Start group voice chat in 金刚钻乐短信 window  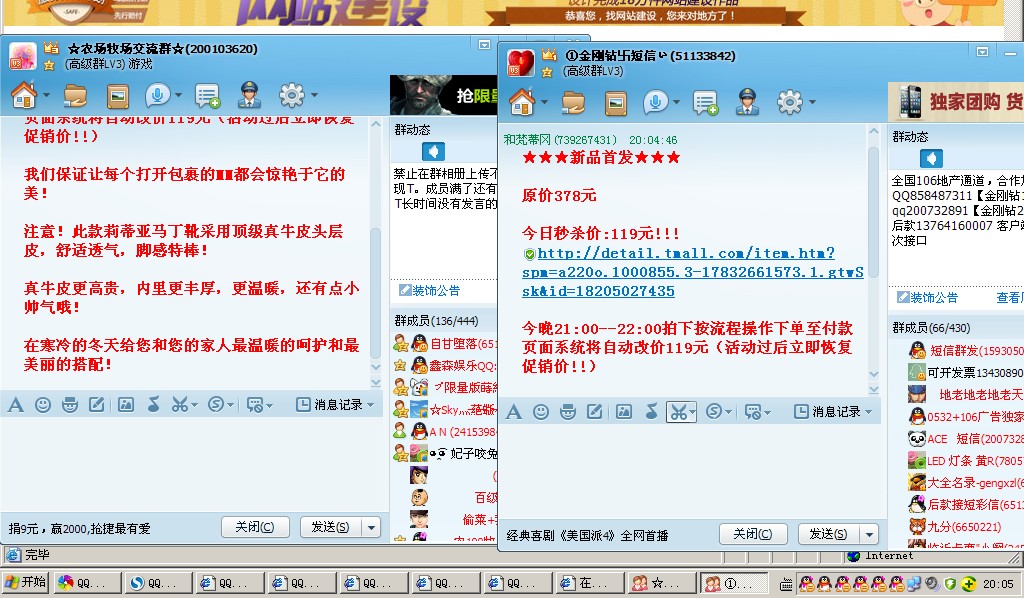tap(656, 102)
